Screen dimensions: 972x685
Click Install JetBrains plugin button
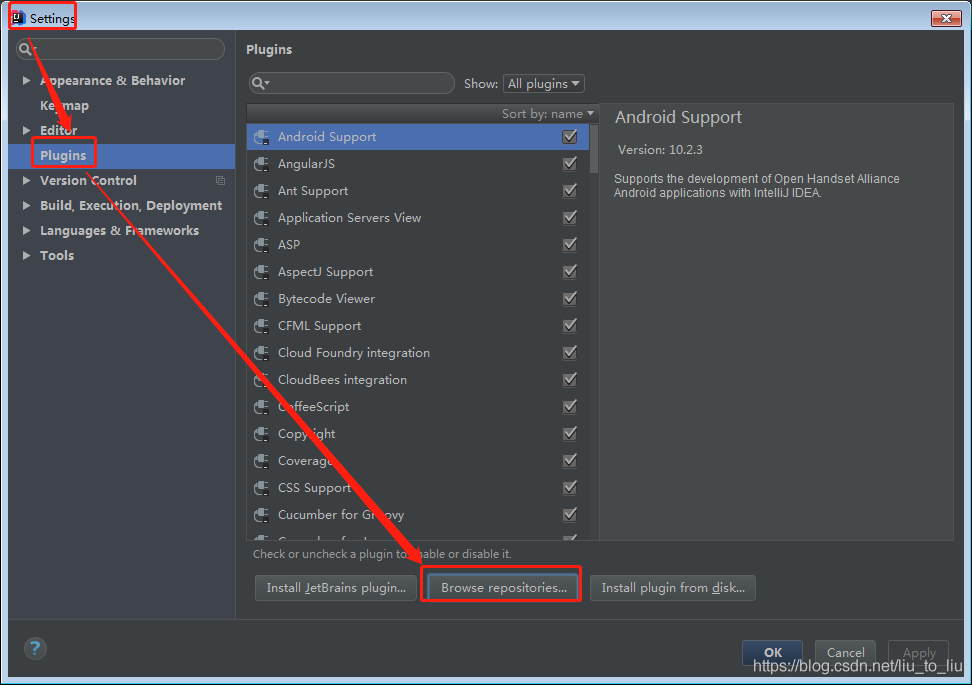pyautogui.click(x=336, y=588)
